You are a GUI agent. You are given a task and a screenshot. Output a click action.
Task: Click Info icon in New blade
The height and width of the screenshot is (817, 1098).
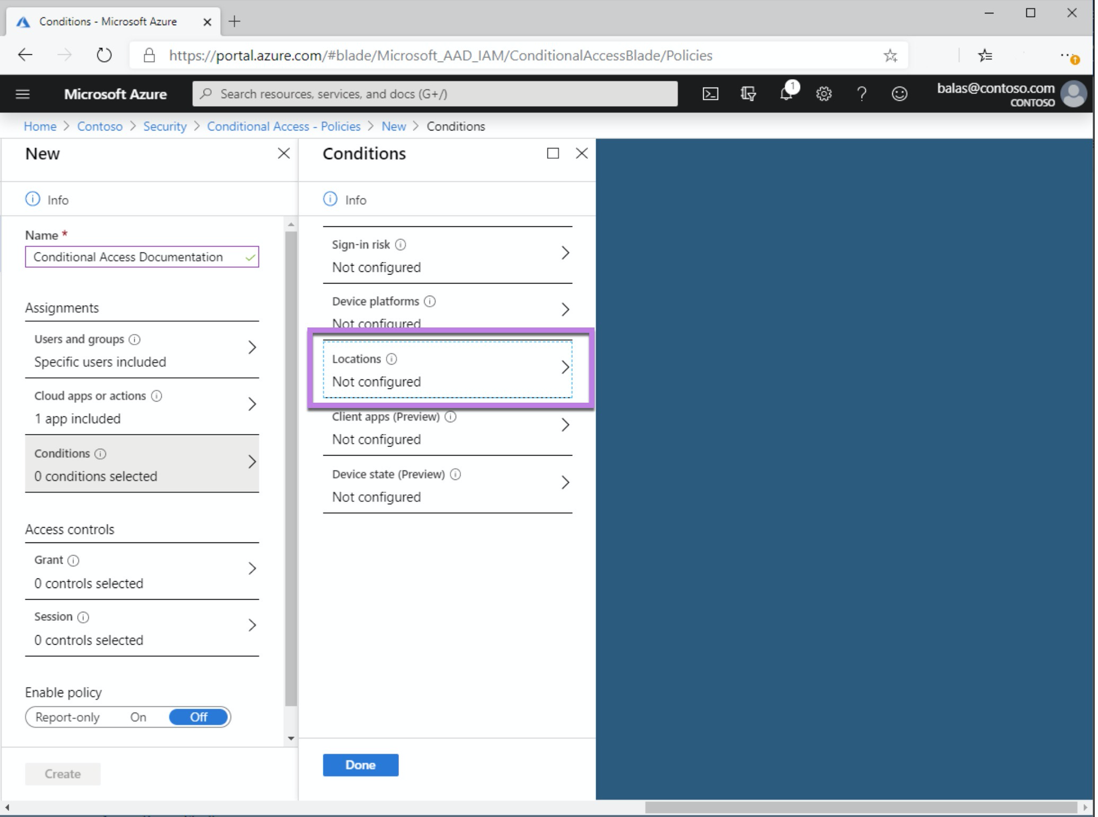pyautogui.click(x=33, y=200)
